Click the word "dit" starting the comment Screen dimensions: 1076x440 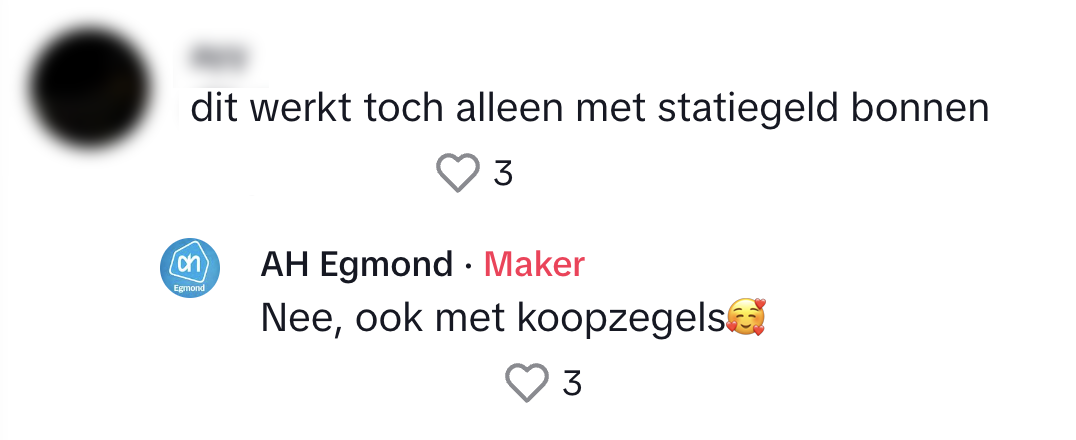tap(214, 108)
